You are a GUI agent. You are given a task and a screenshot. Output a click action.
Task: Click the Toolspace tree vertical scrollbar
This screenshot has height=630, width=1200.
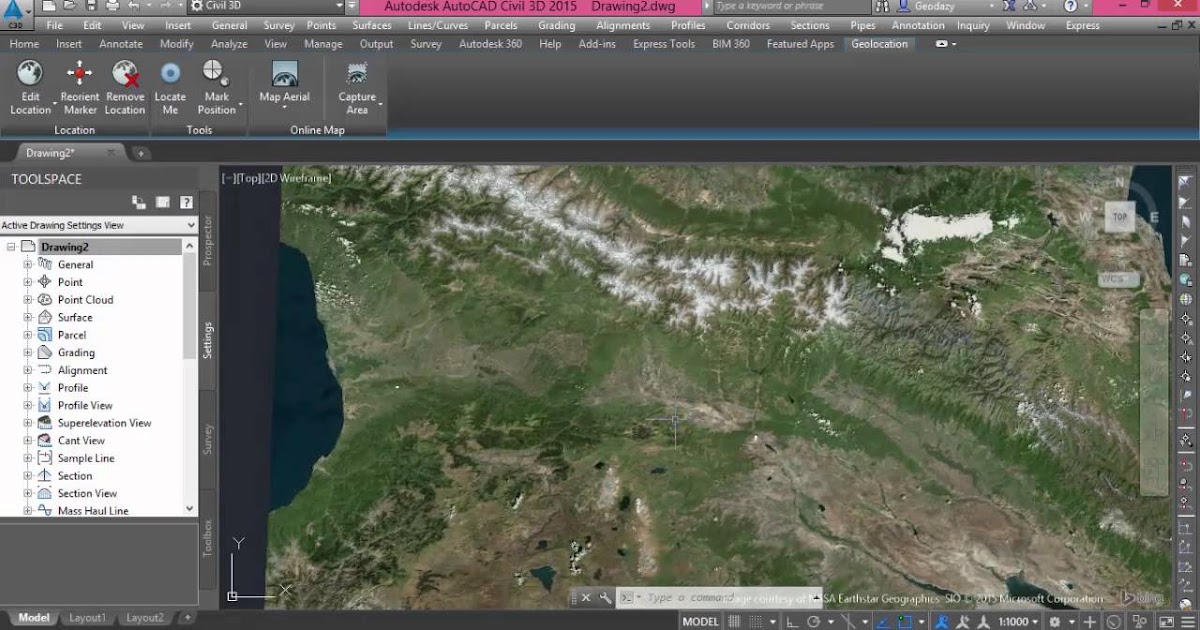[190, 376]
